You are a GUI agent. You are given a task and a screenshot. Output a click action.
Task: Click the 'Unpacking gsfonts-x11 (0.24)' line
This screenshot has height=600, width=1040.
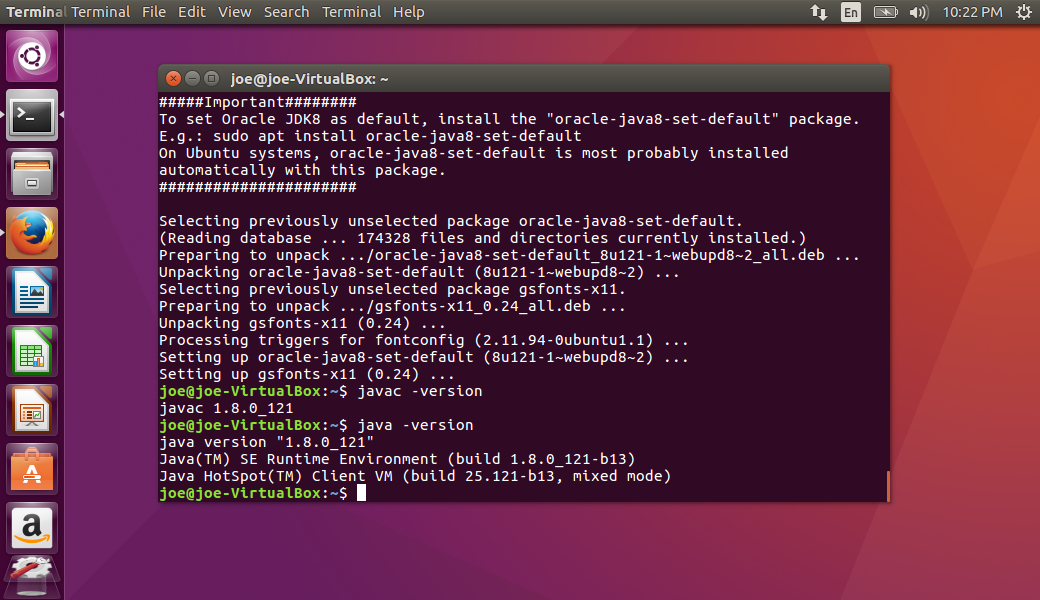coord(302,324)
